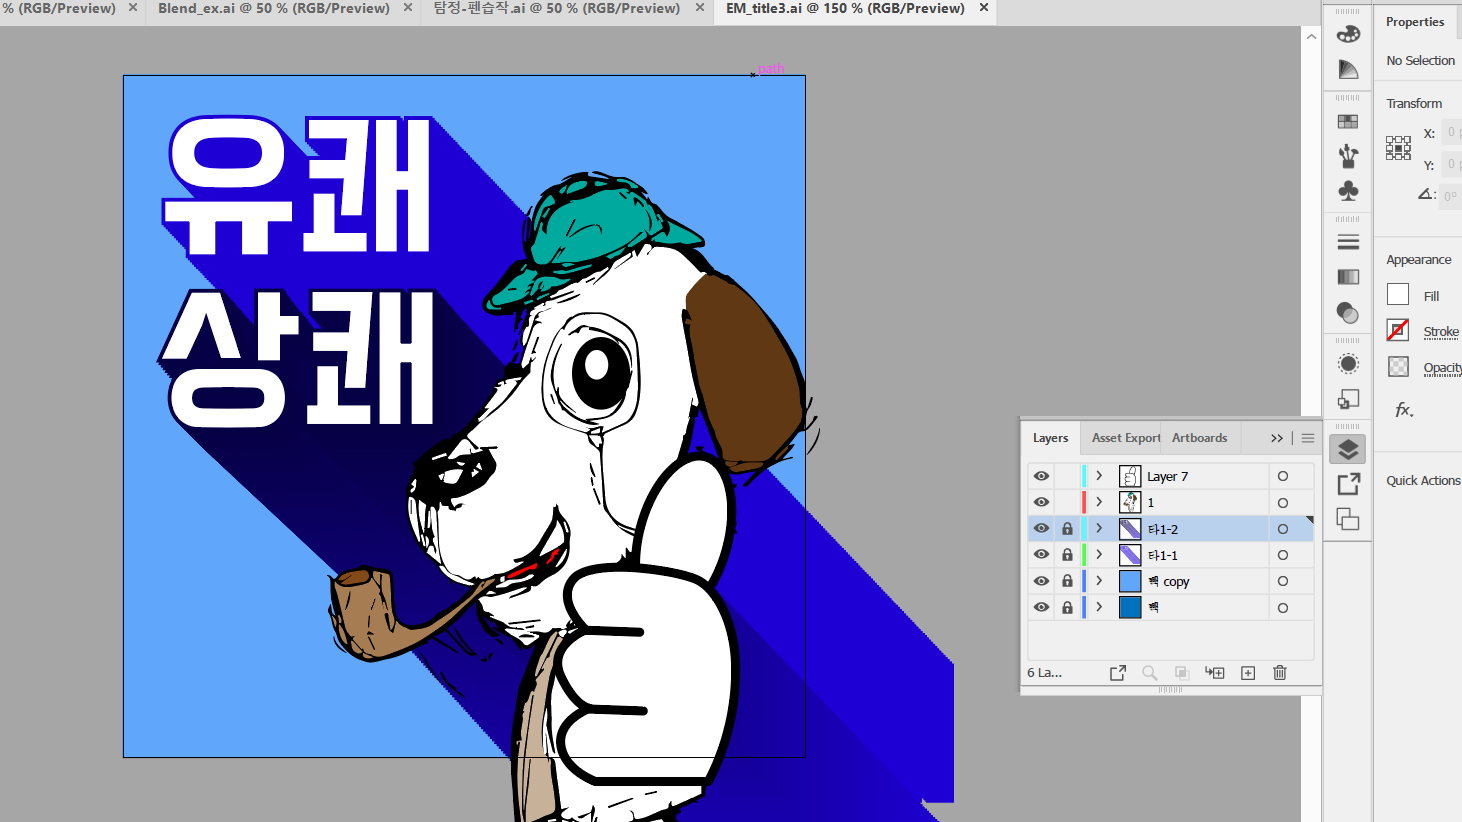Image resolution: width=1462 pixels, height=822 pixels.
Task: Click the 백 copy layer thumbnail
Action: click(1130, 581)
